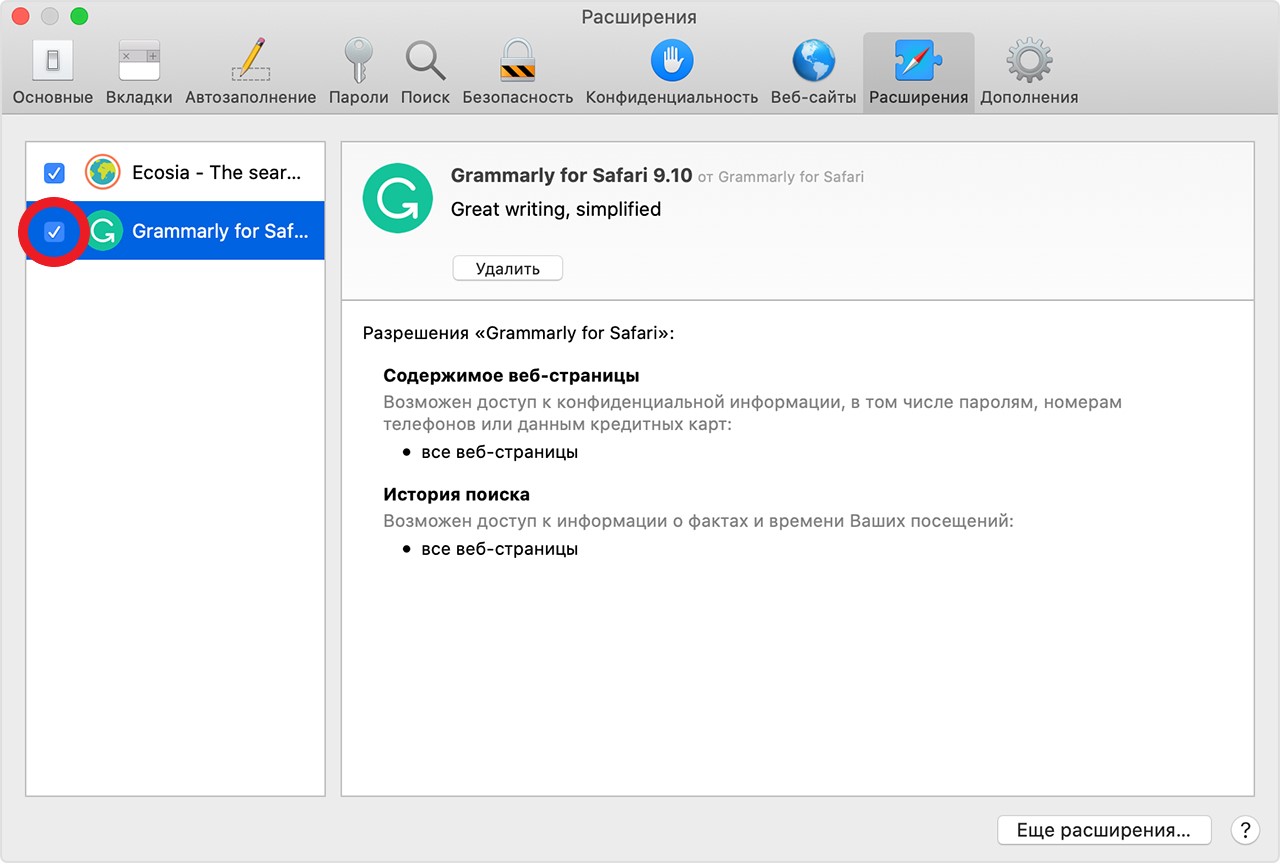Click the Ecosia globe icon in list
Screen dimensions: 1280x864
102,173
